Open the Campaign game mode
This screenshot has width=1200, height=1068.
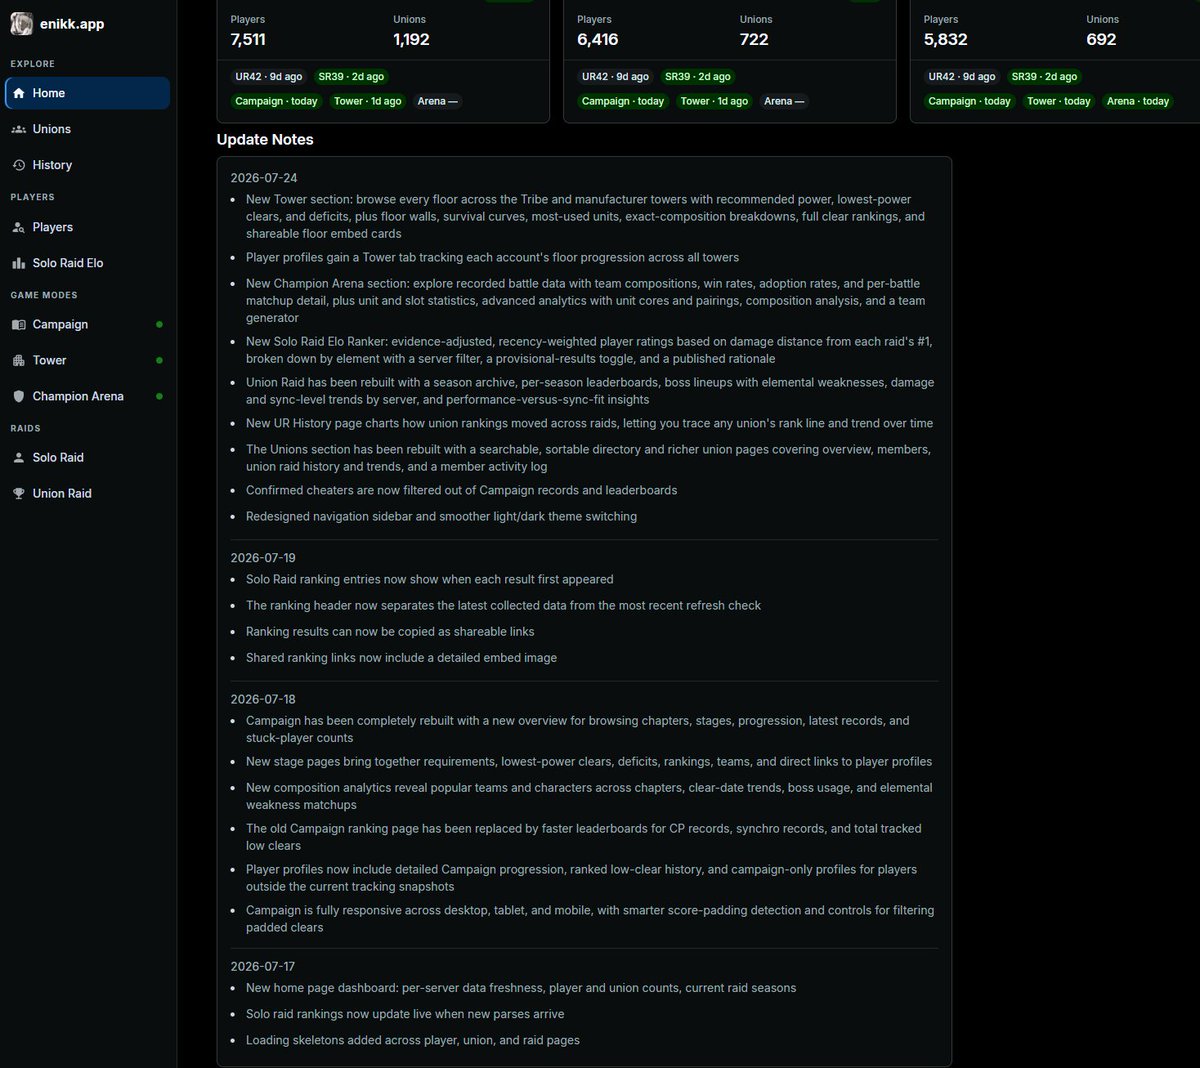87,324
